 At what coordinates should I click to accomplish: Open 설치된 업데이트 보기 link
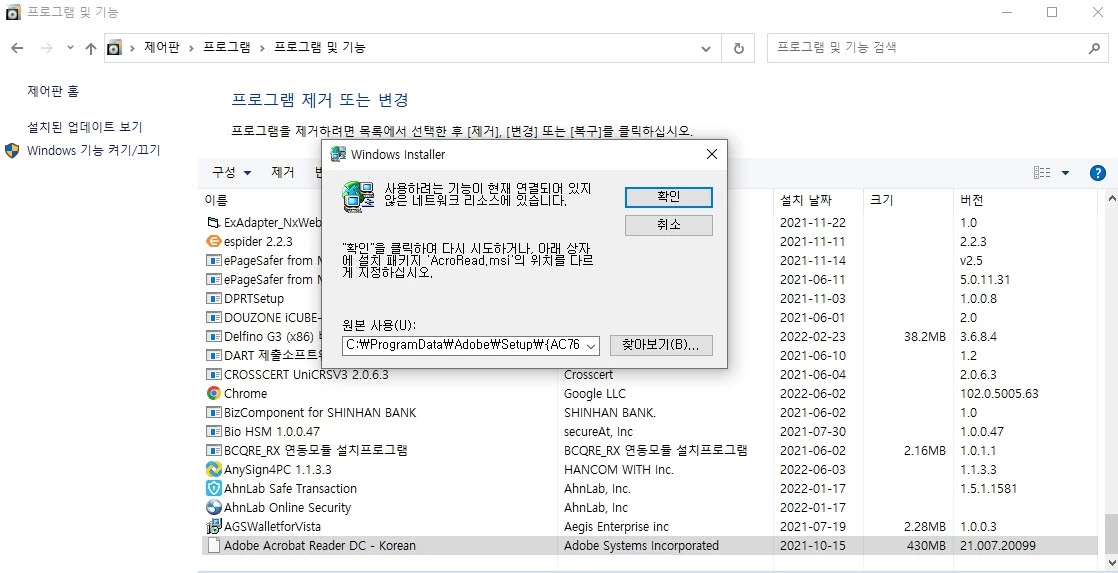[x=85, y=127]
